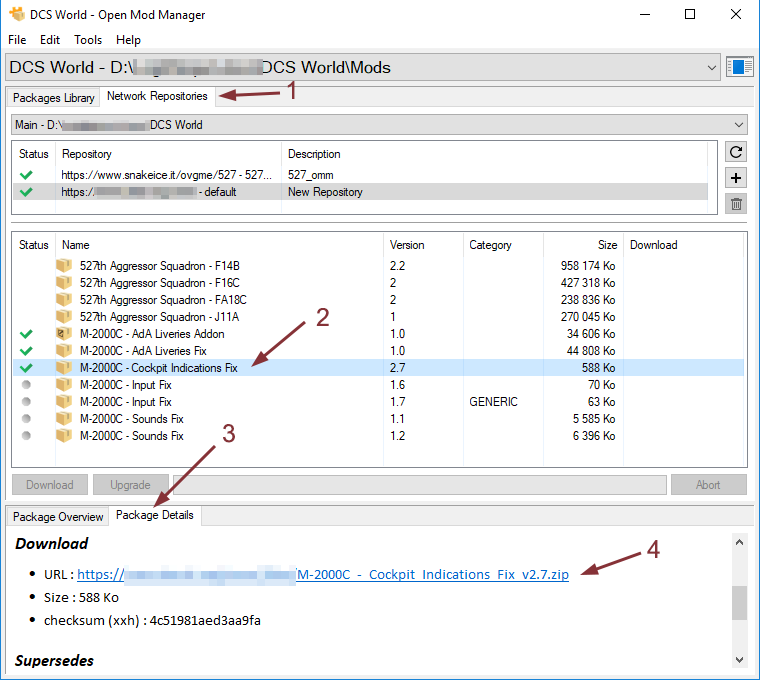Click the download progress bar
760x680 pixels.
[420, 485]
